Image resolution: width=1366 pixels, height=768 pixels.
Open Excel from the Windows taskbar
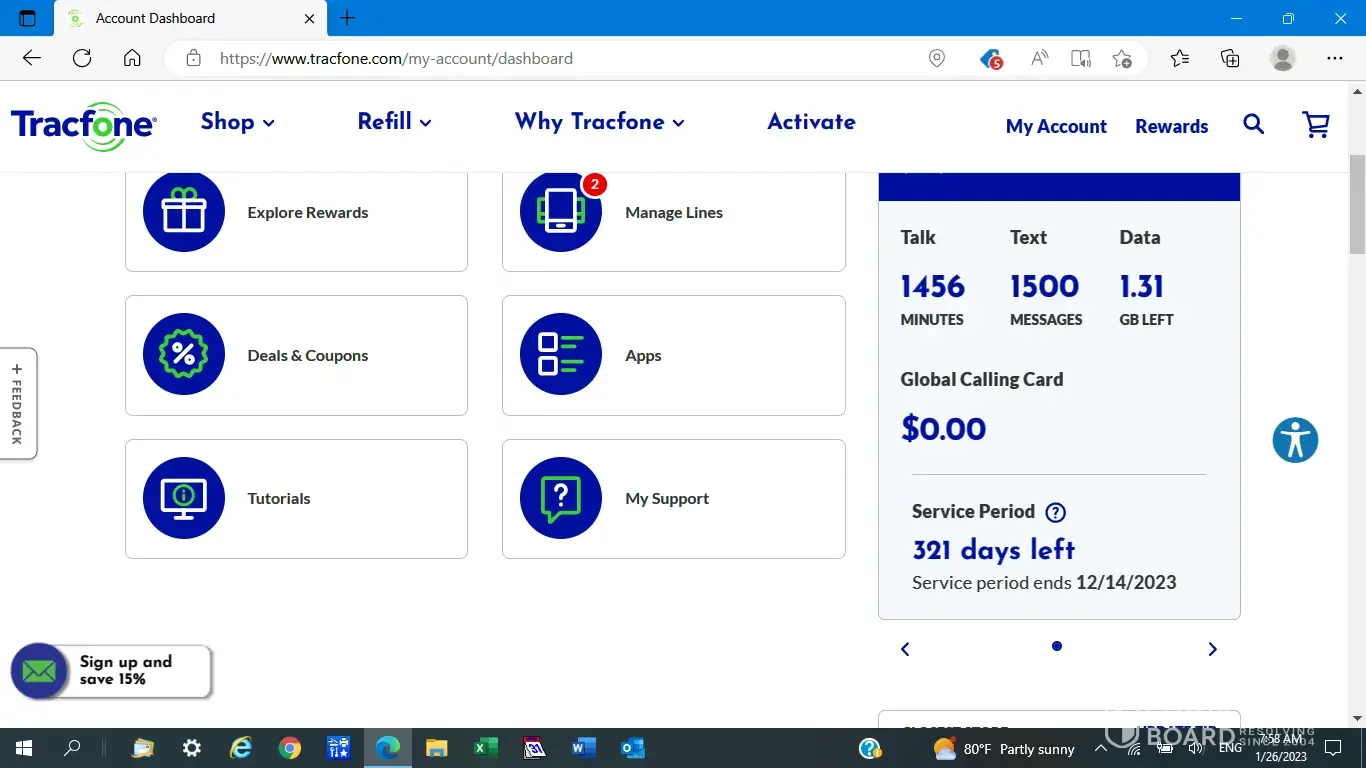(x=485, y=748)
